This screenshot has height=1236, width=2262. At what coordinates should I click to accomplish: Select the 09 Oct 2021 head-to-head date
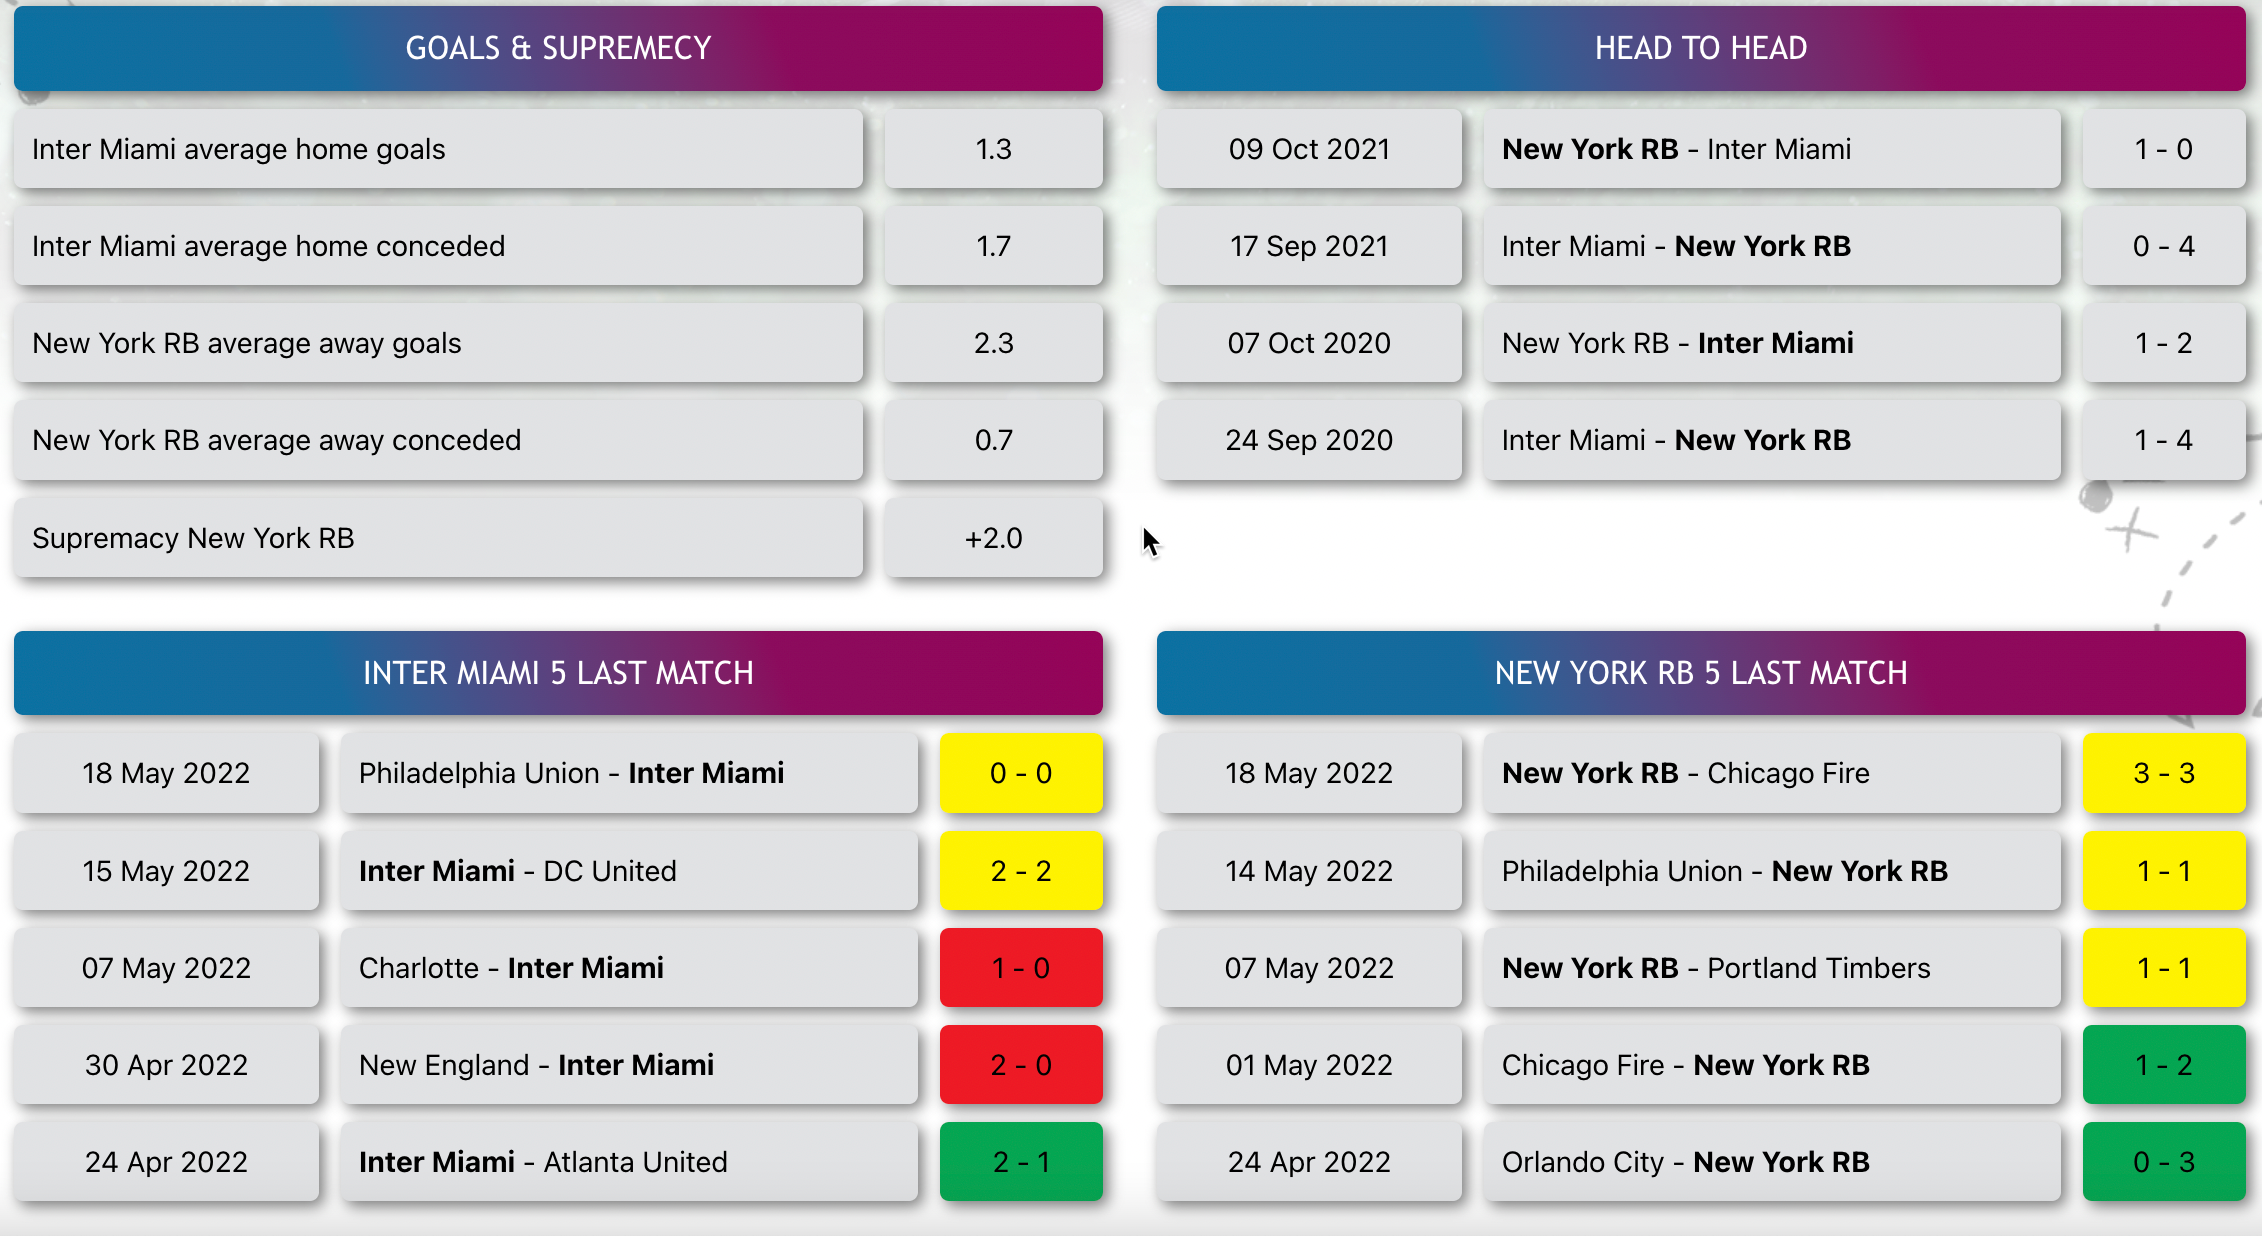1309,149
